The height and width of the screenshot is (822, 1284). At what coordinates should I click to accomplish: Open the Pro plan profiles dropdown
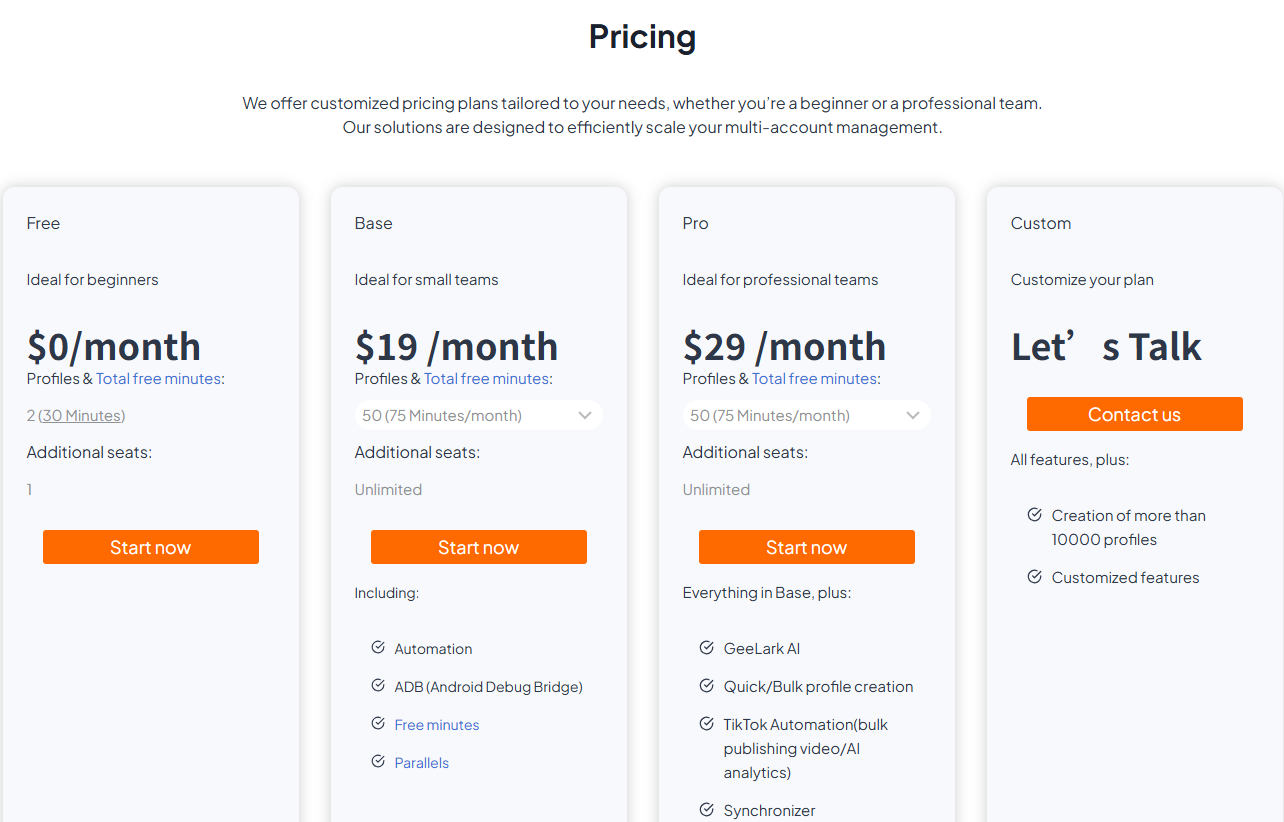pos(806,415)
